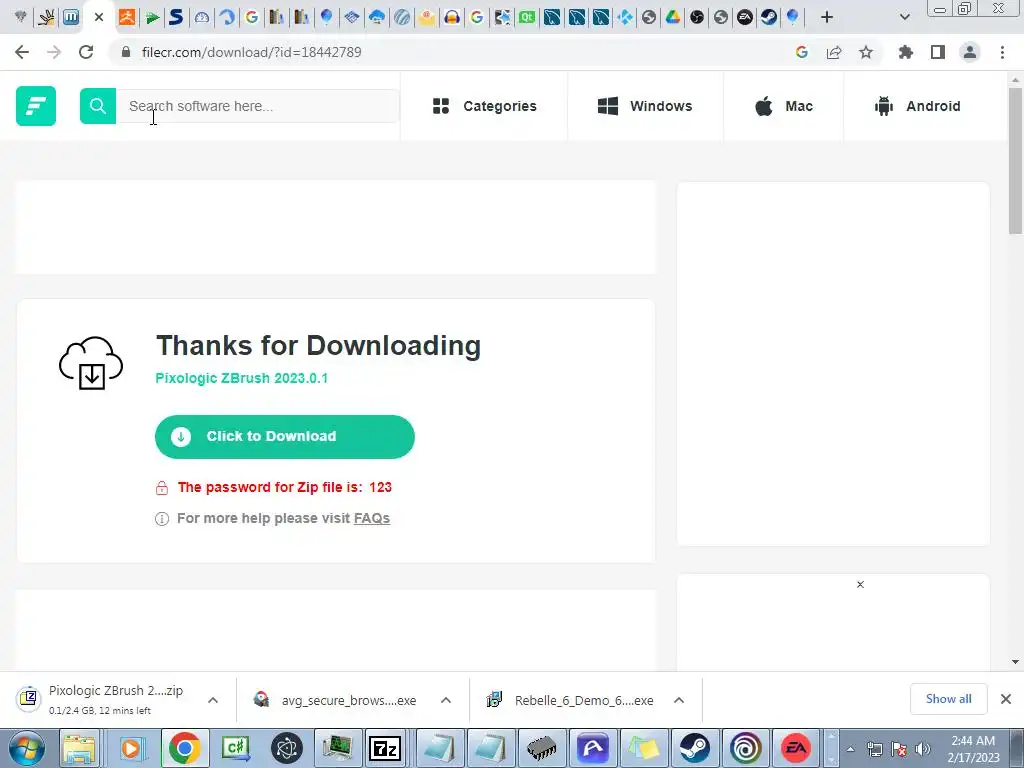The image size is (1024, 768).
Task: Close the downloads bar
Action: click(1006, 699)
